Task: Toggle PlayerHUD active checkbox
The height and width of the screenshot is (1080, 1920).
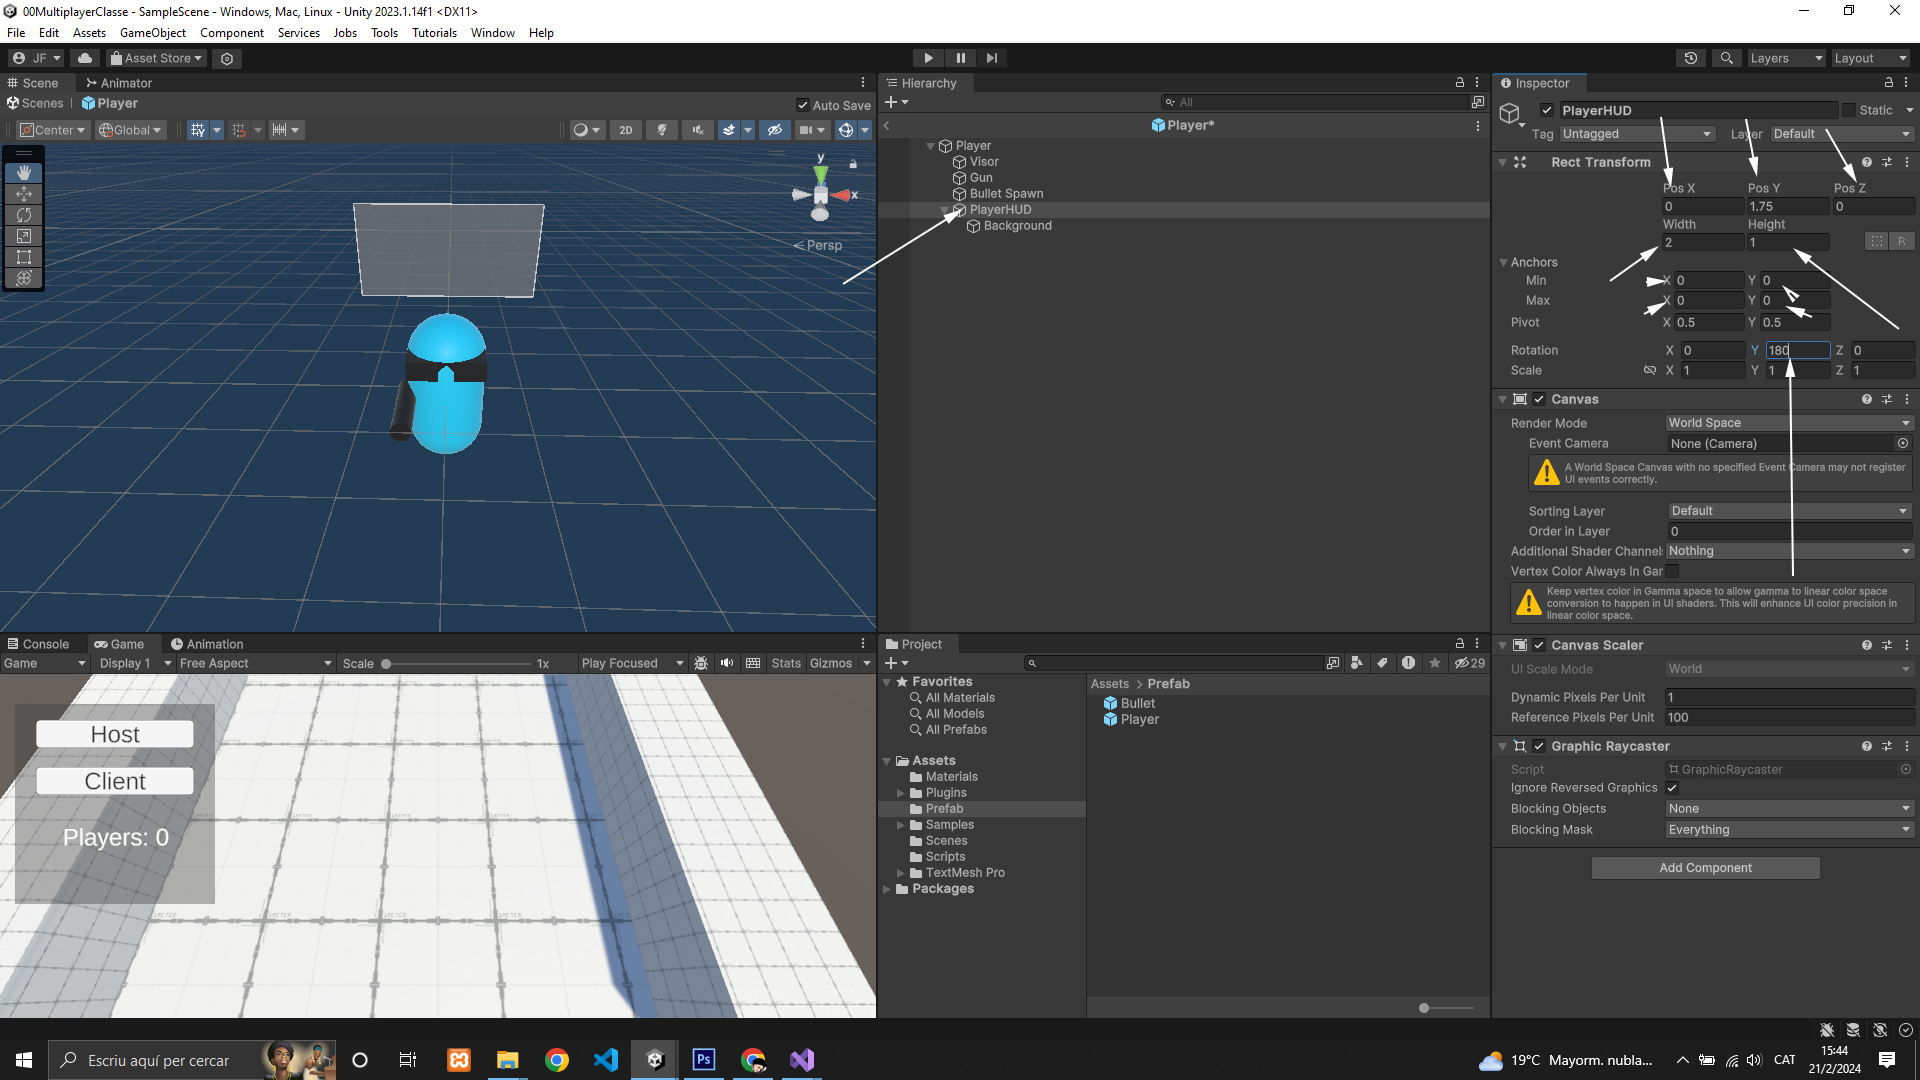Action: point(1547,111)
